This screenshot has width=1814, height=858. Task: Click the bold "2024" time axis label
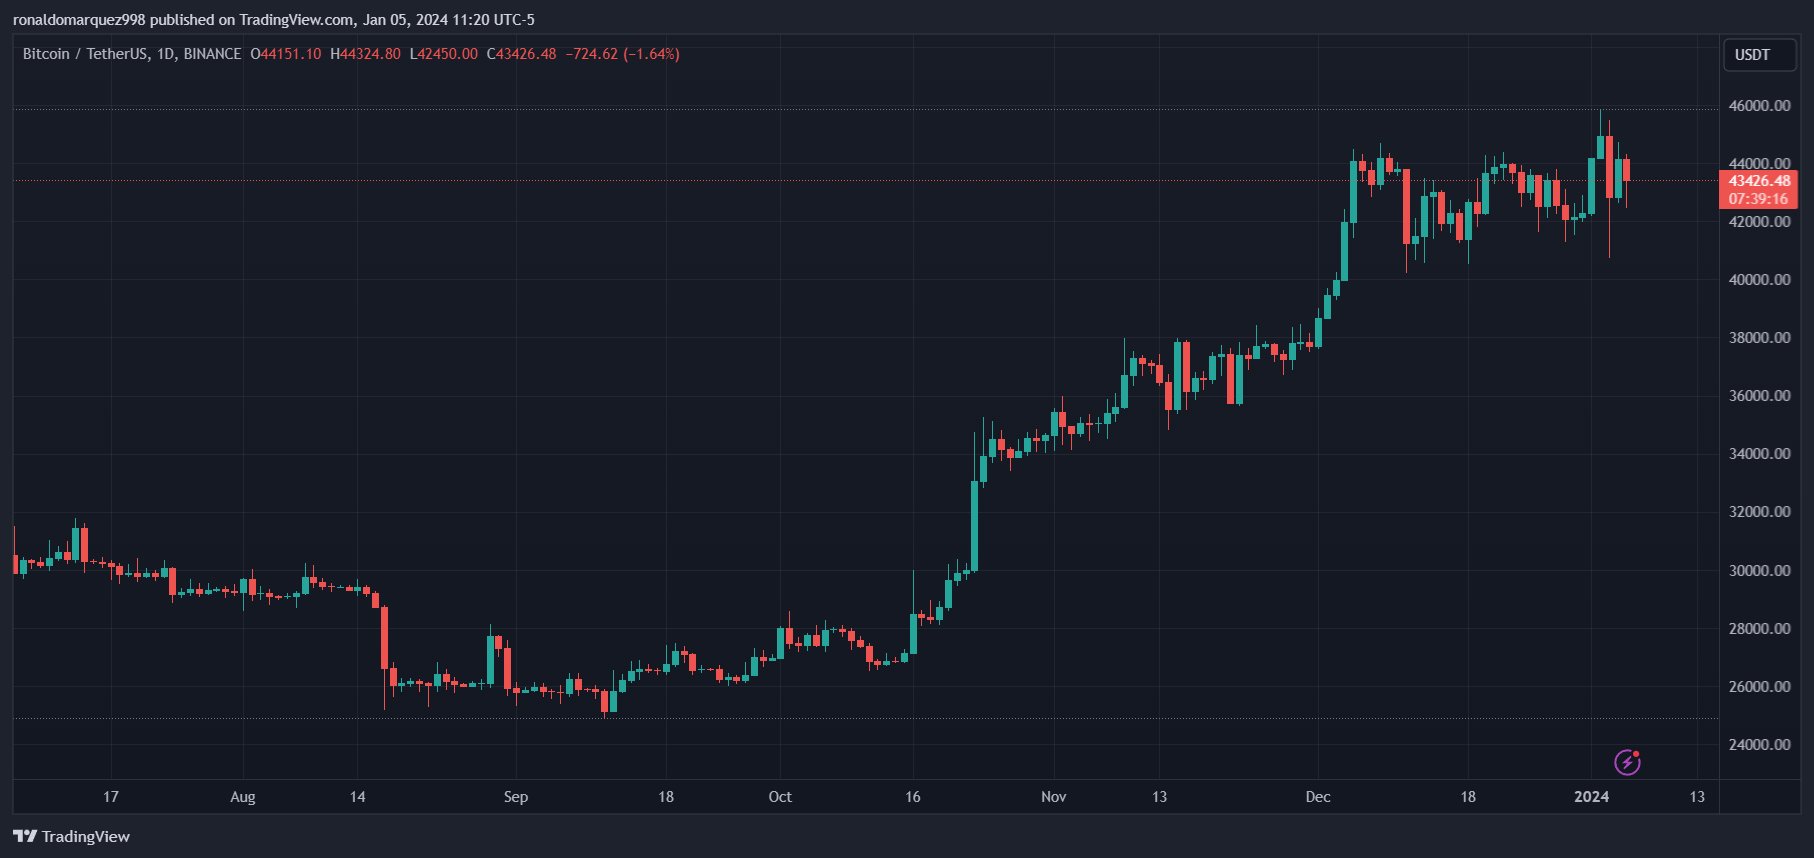1592,797
